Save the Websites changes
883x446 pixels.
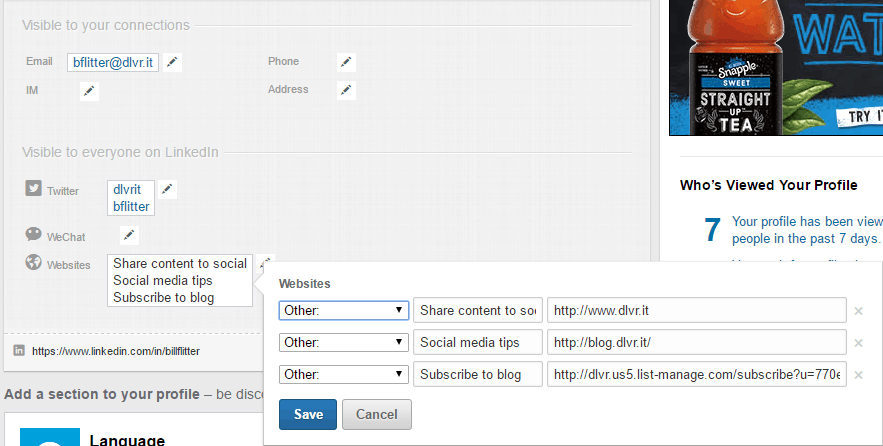point(308,414)
